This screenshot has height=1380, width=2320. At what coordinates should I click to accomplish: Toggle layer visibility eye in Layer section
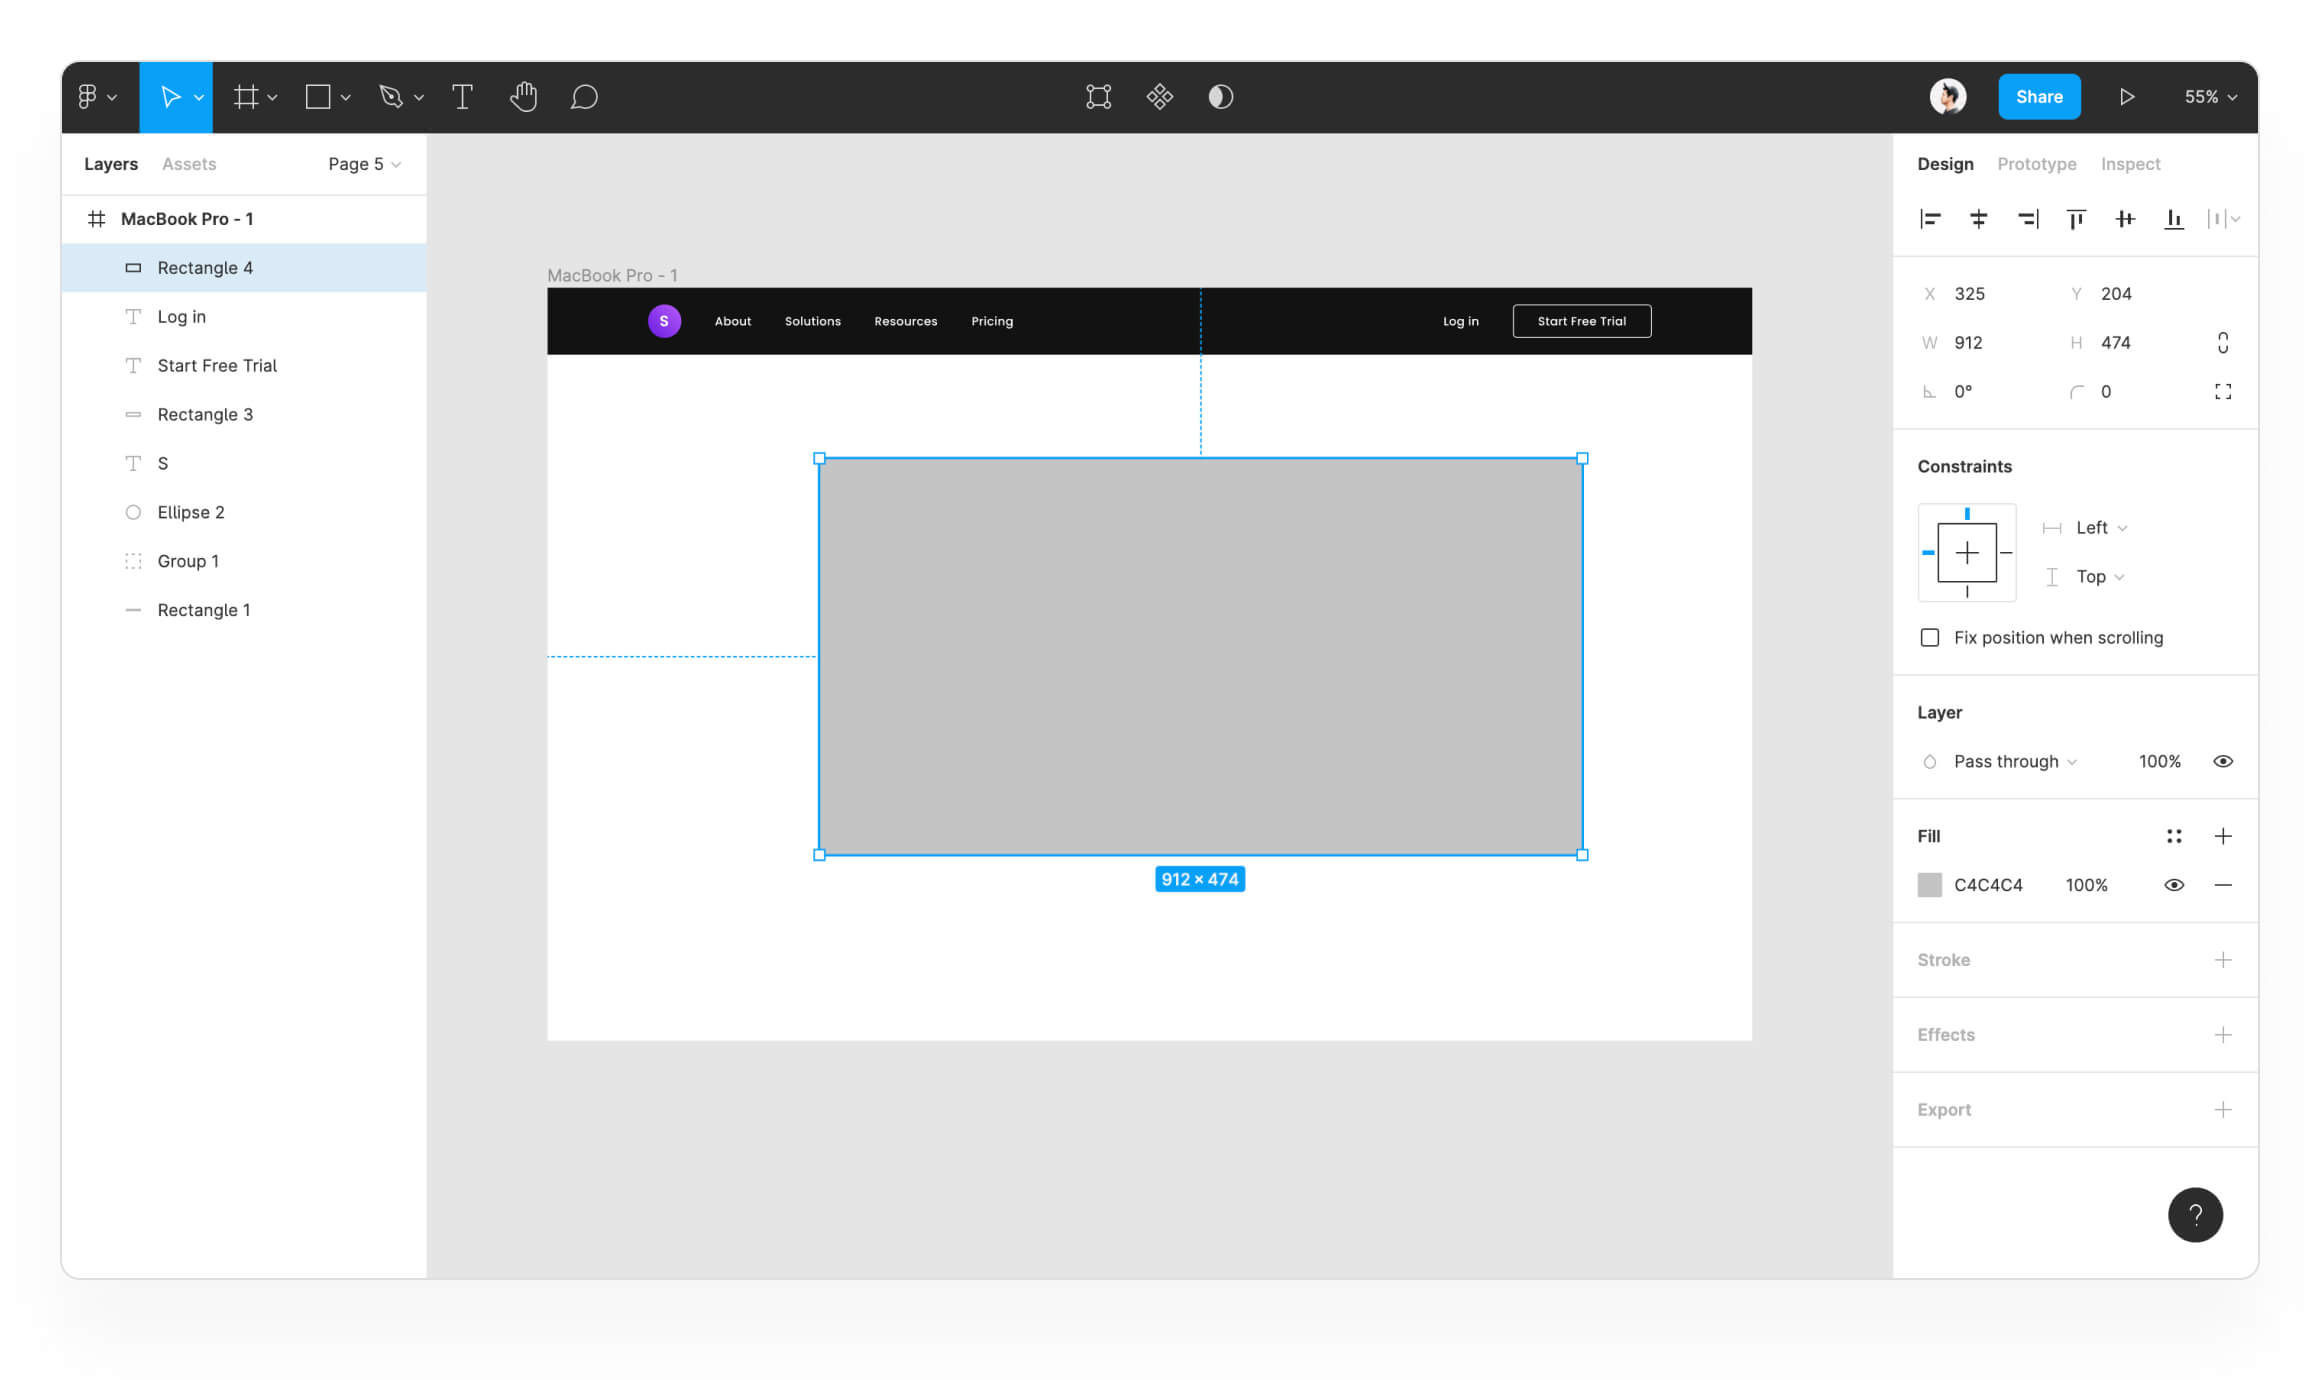point(2222,762)
